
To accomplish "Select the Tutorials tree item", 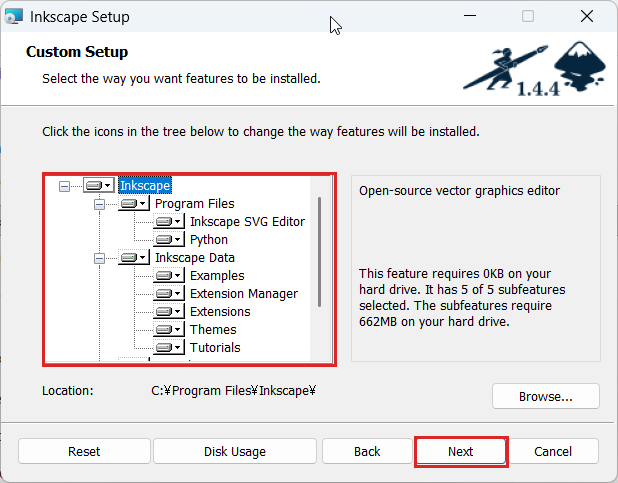I will [x=215, y=347].
